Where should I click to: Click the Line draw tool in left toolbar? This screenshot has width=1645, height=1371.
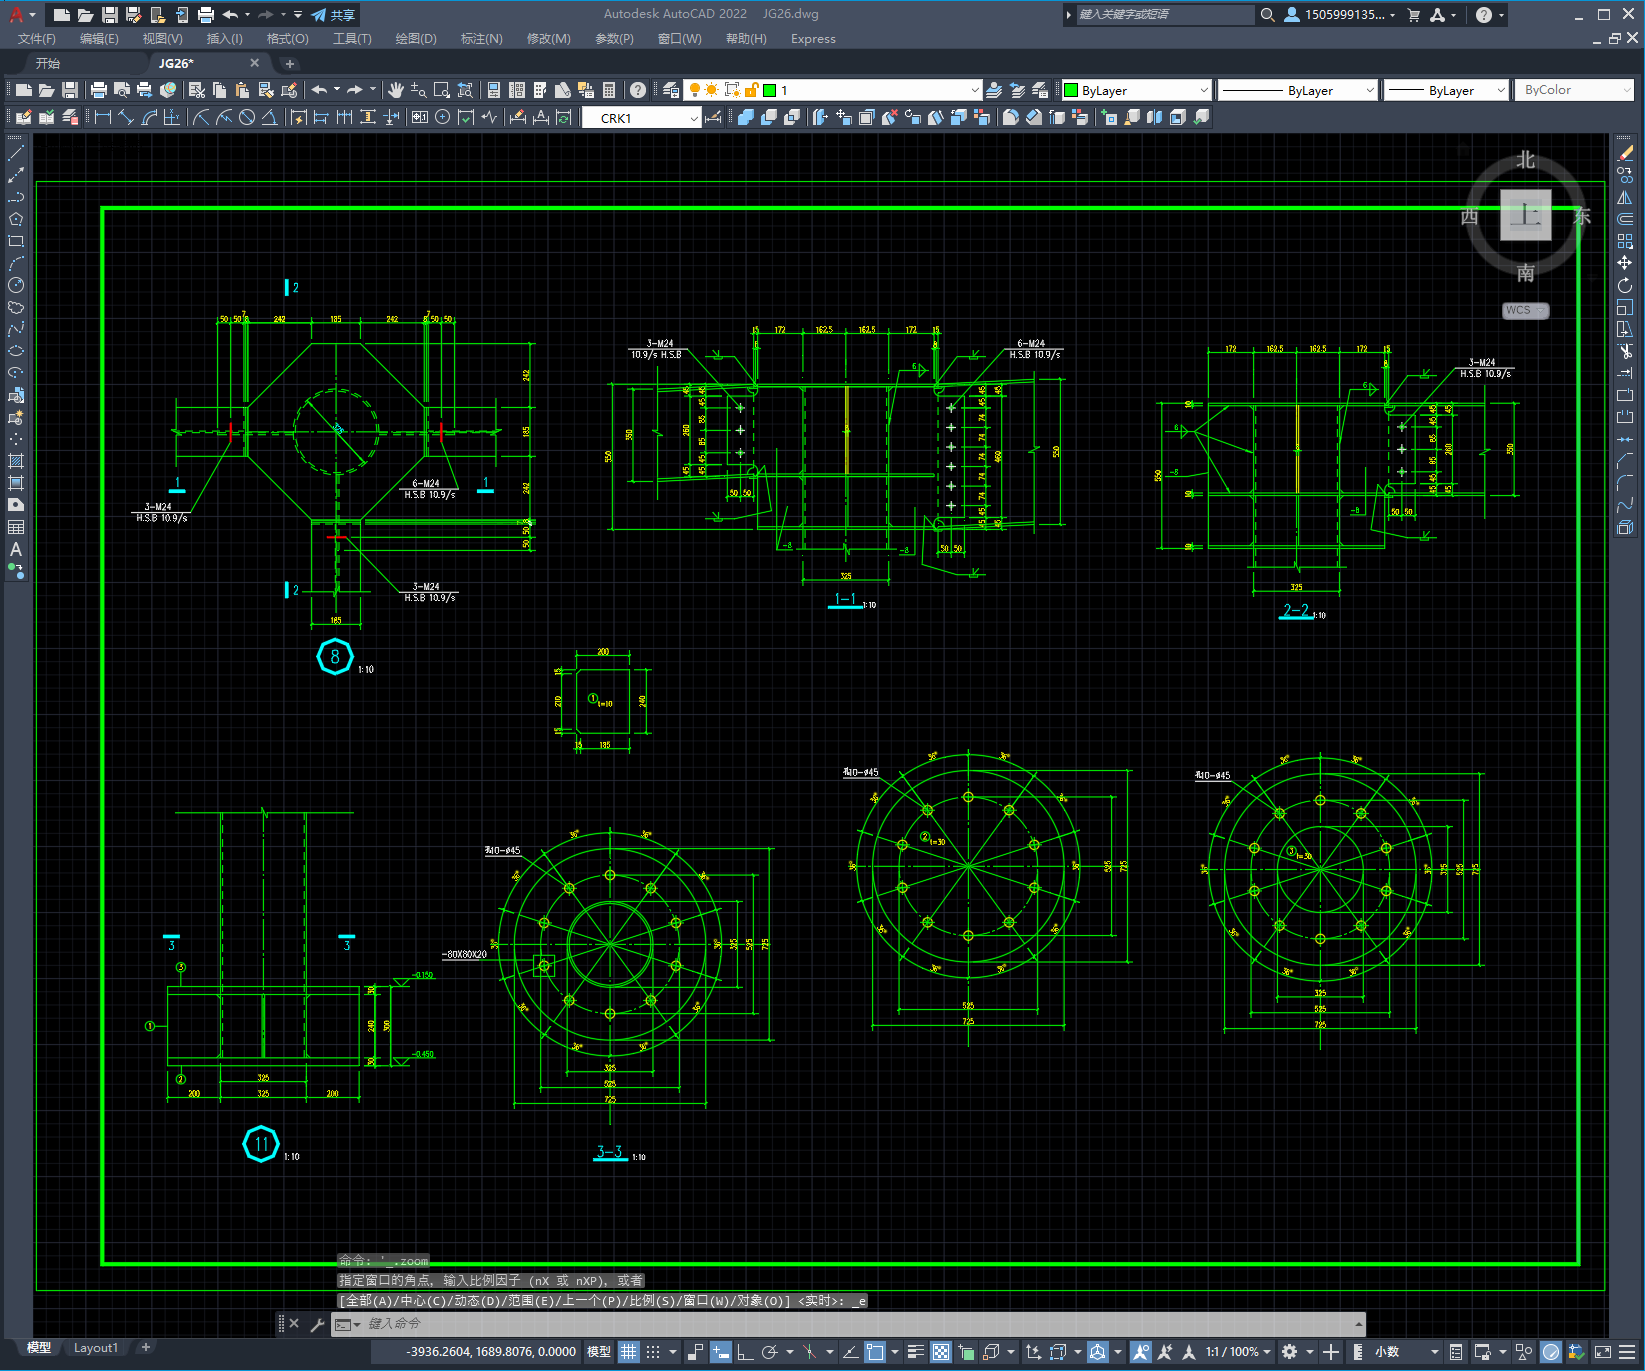click(x=16, y=154)
